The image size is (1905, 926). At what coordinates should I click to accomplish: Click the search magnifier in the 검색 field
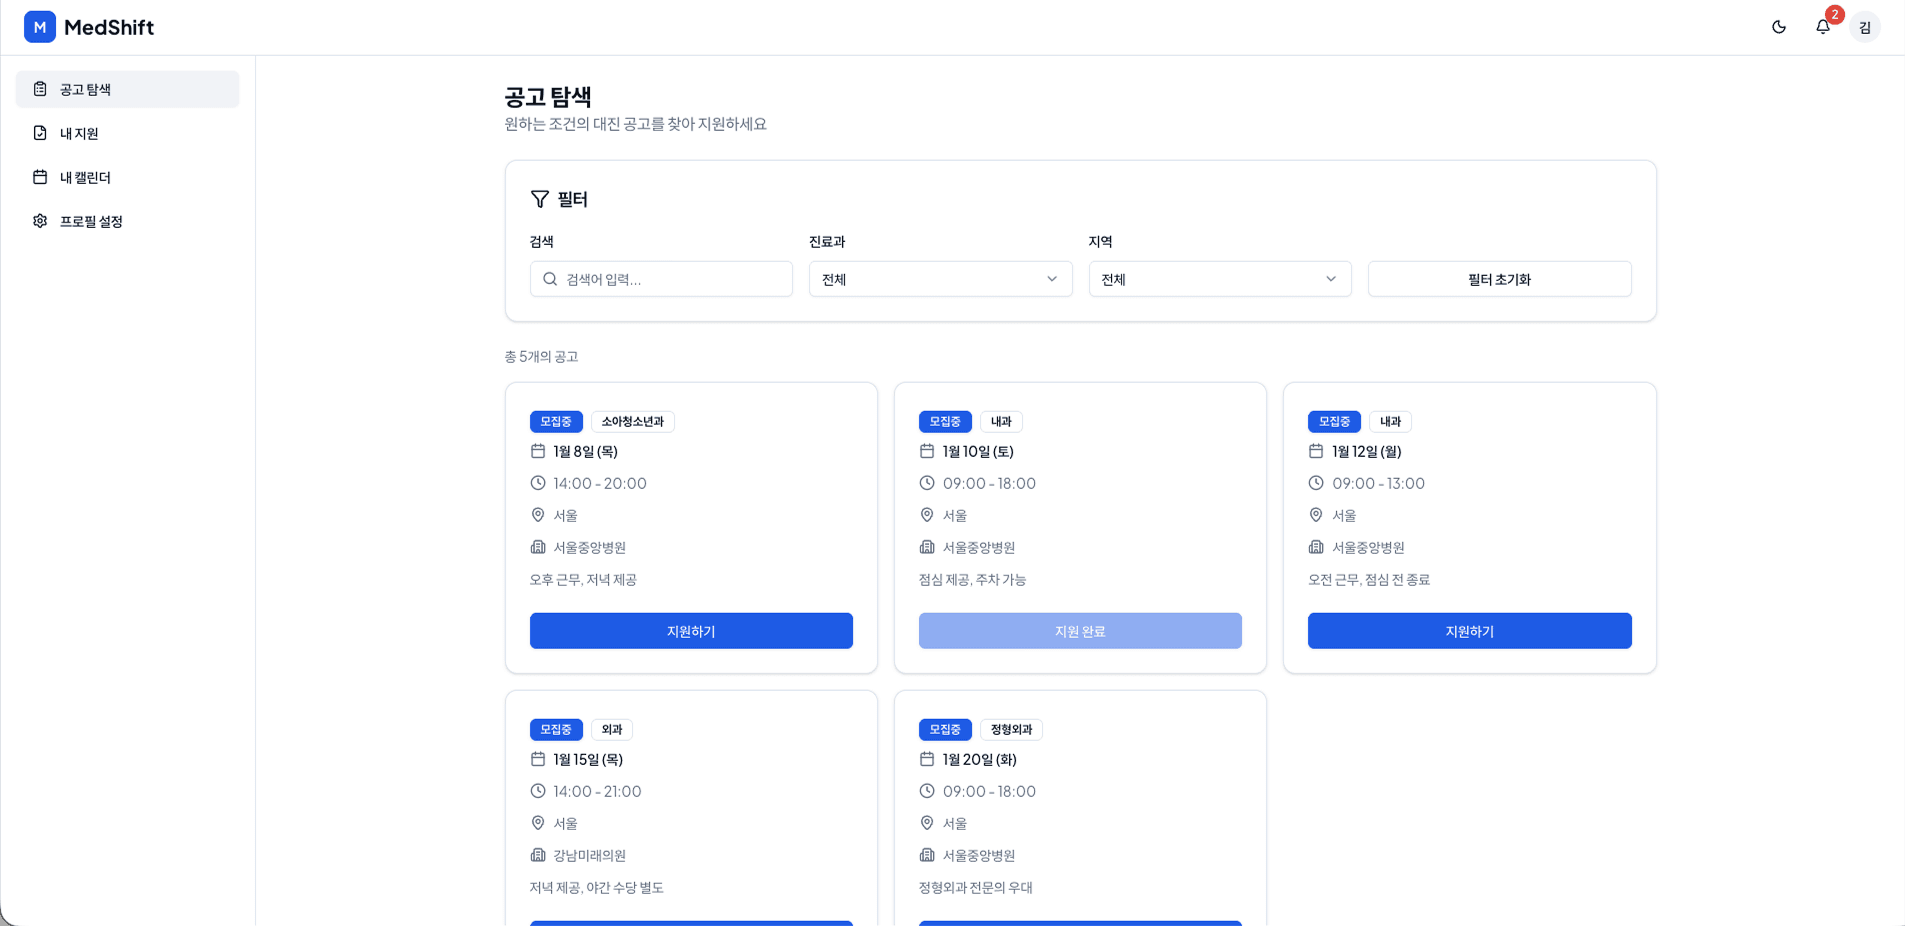coord(549,279)
